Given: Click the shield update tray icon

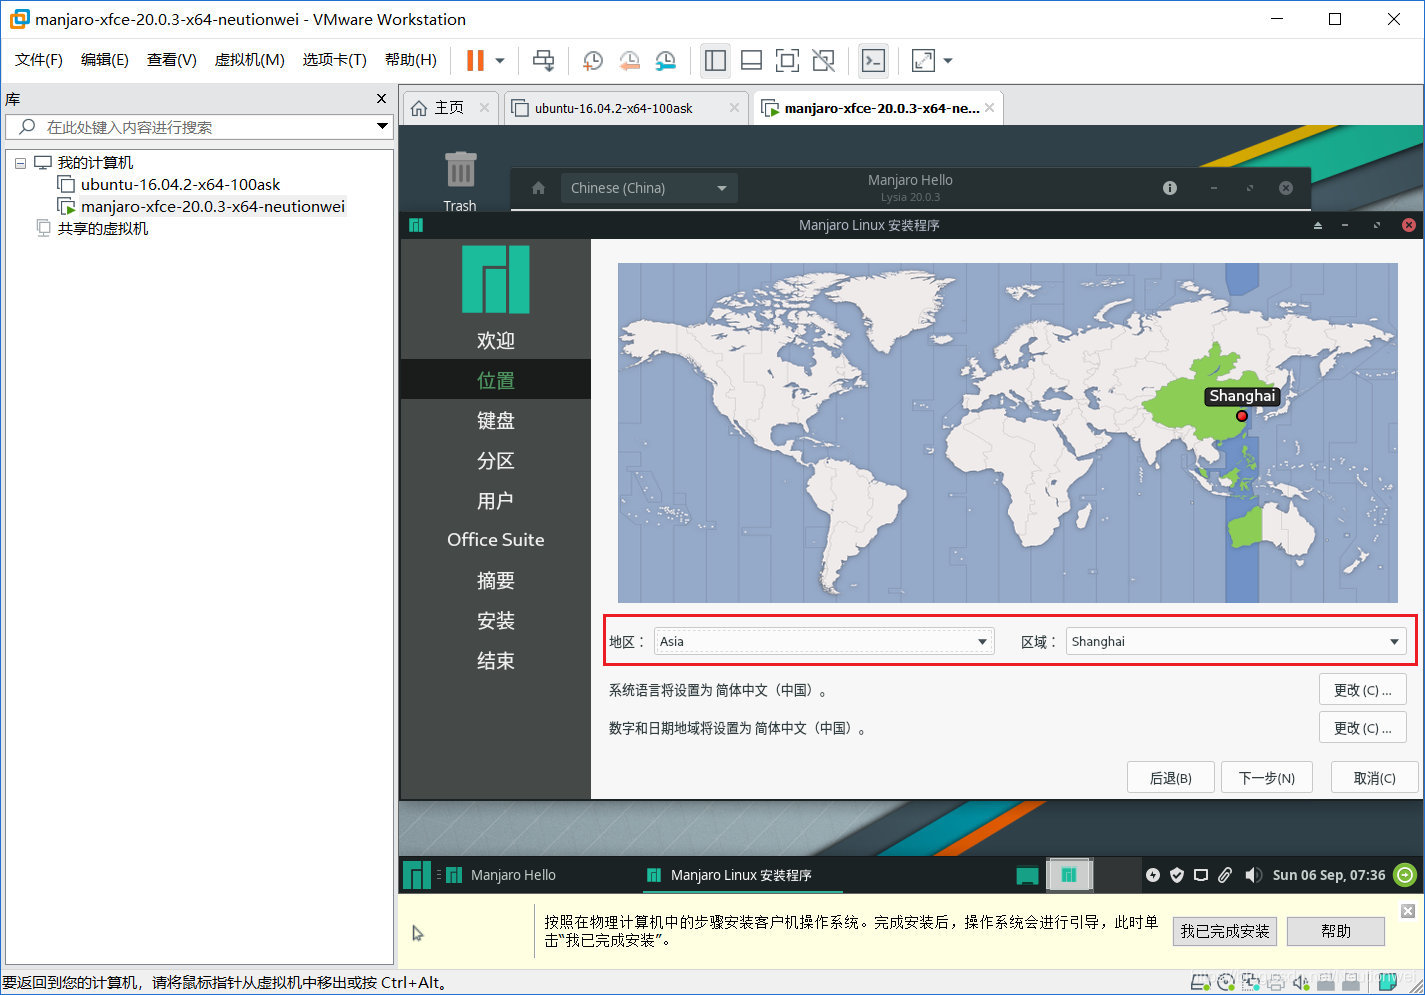Looking at the screenshot, I should coord(1177,875).
